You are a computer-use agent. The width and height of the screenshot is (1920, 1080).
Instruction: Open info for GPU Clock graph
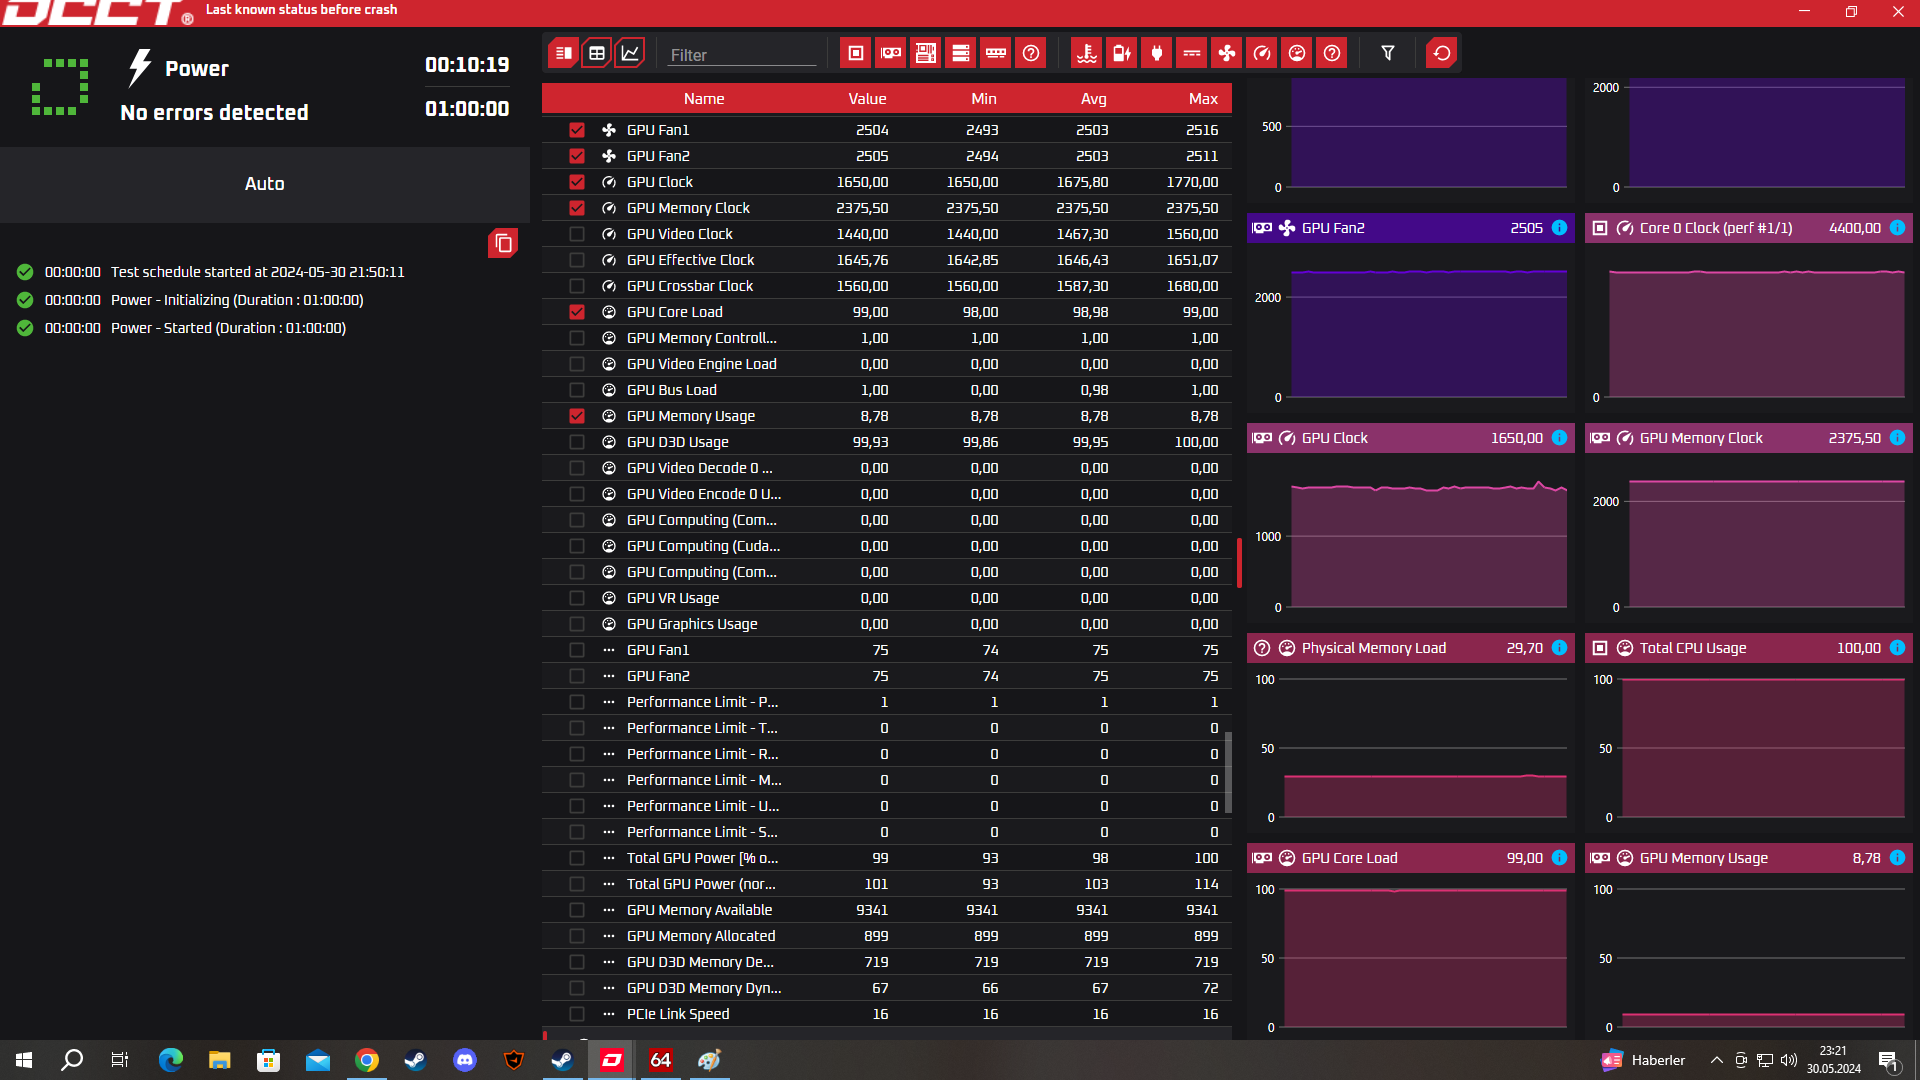tap(1559, 438)
